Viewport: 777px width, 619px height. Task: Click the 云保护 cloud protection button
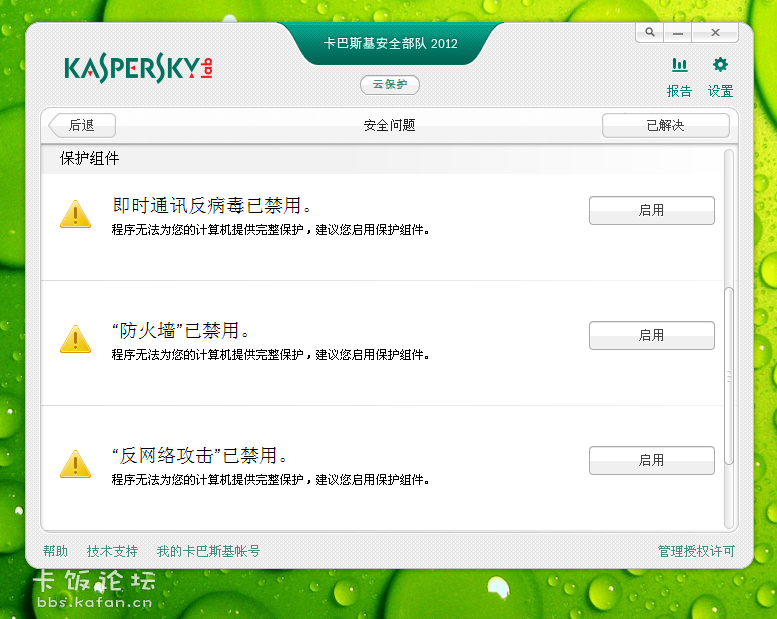390,85
